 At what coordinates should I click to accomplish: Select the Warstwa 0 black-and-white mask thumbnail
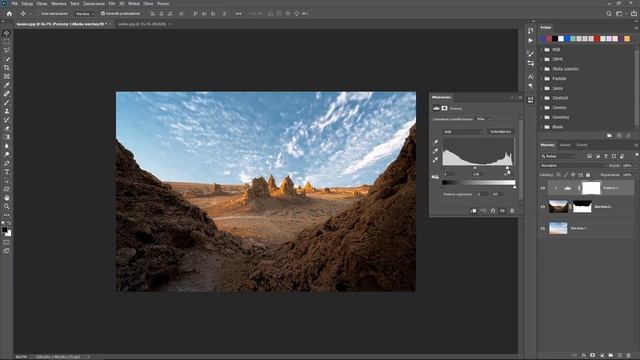point(582,207)
